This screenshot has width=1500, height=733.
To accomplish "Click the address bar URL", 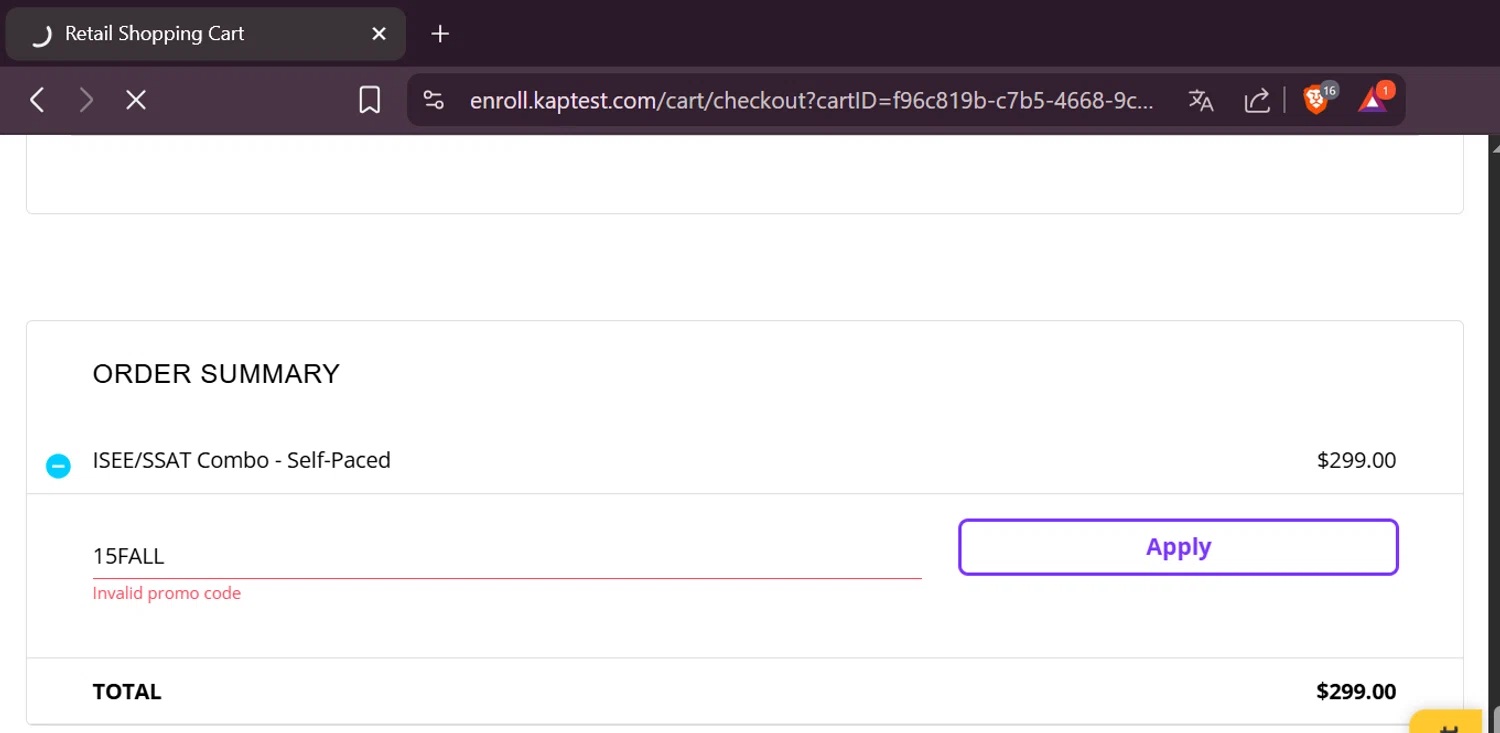I will coord(811,100).
